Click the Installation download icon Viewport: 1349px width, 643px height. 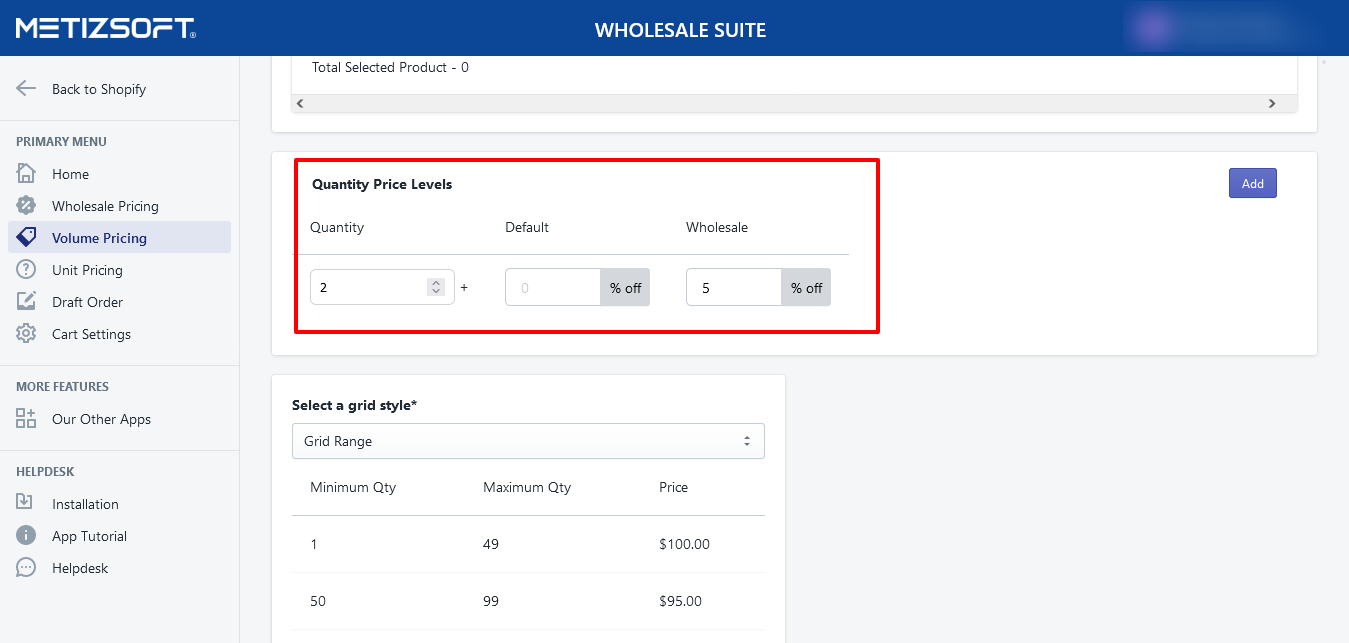point(26,504)
